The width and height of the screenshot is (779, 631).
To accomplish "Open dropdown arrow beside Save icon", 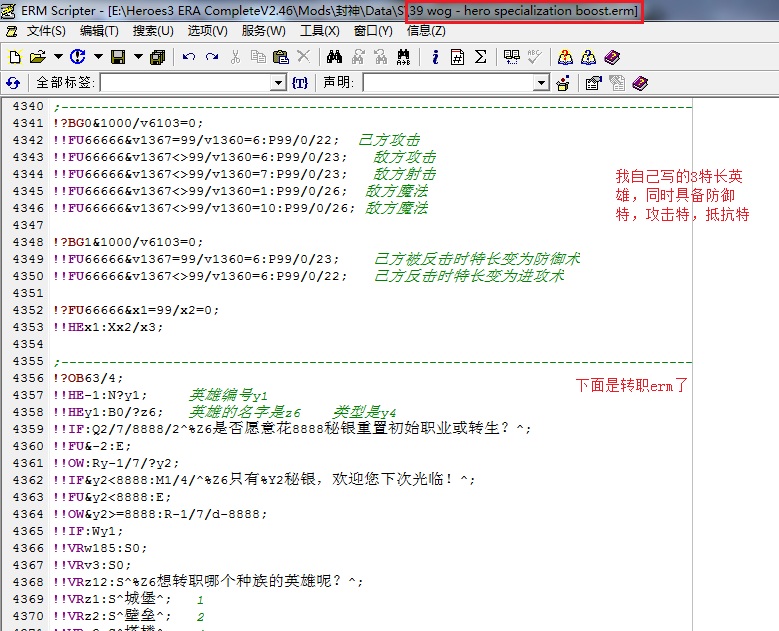I will [x=138, y=57].
